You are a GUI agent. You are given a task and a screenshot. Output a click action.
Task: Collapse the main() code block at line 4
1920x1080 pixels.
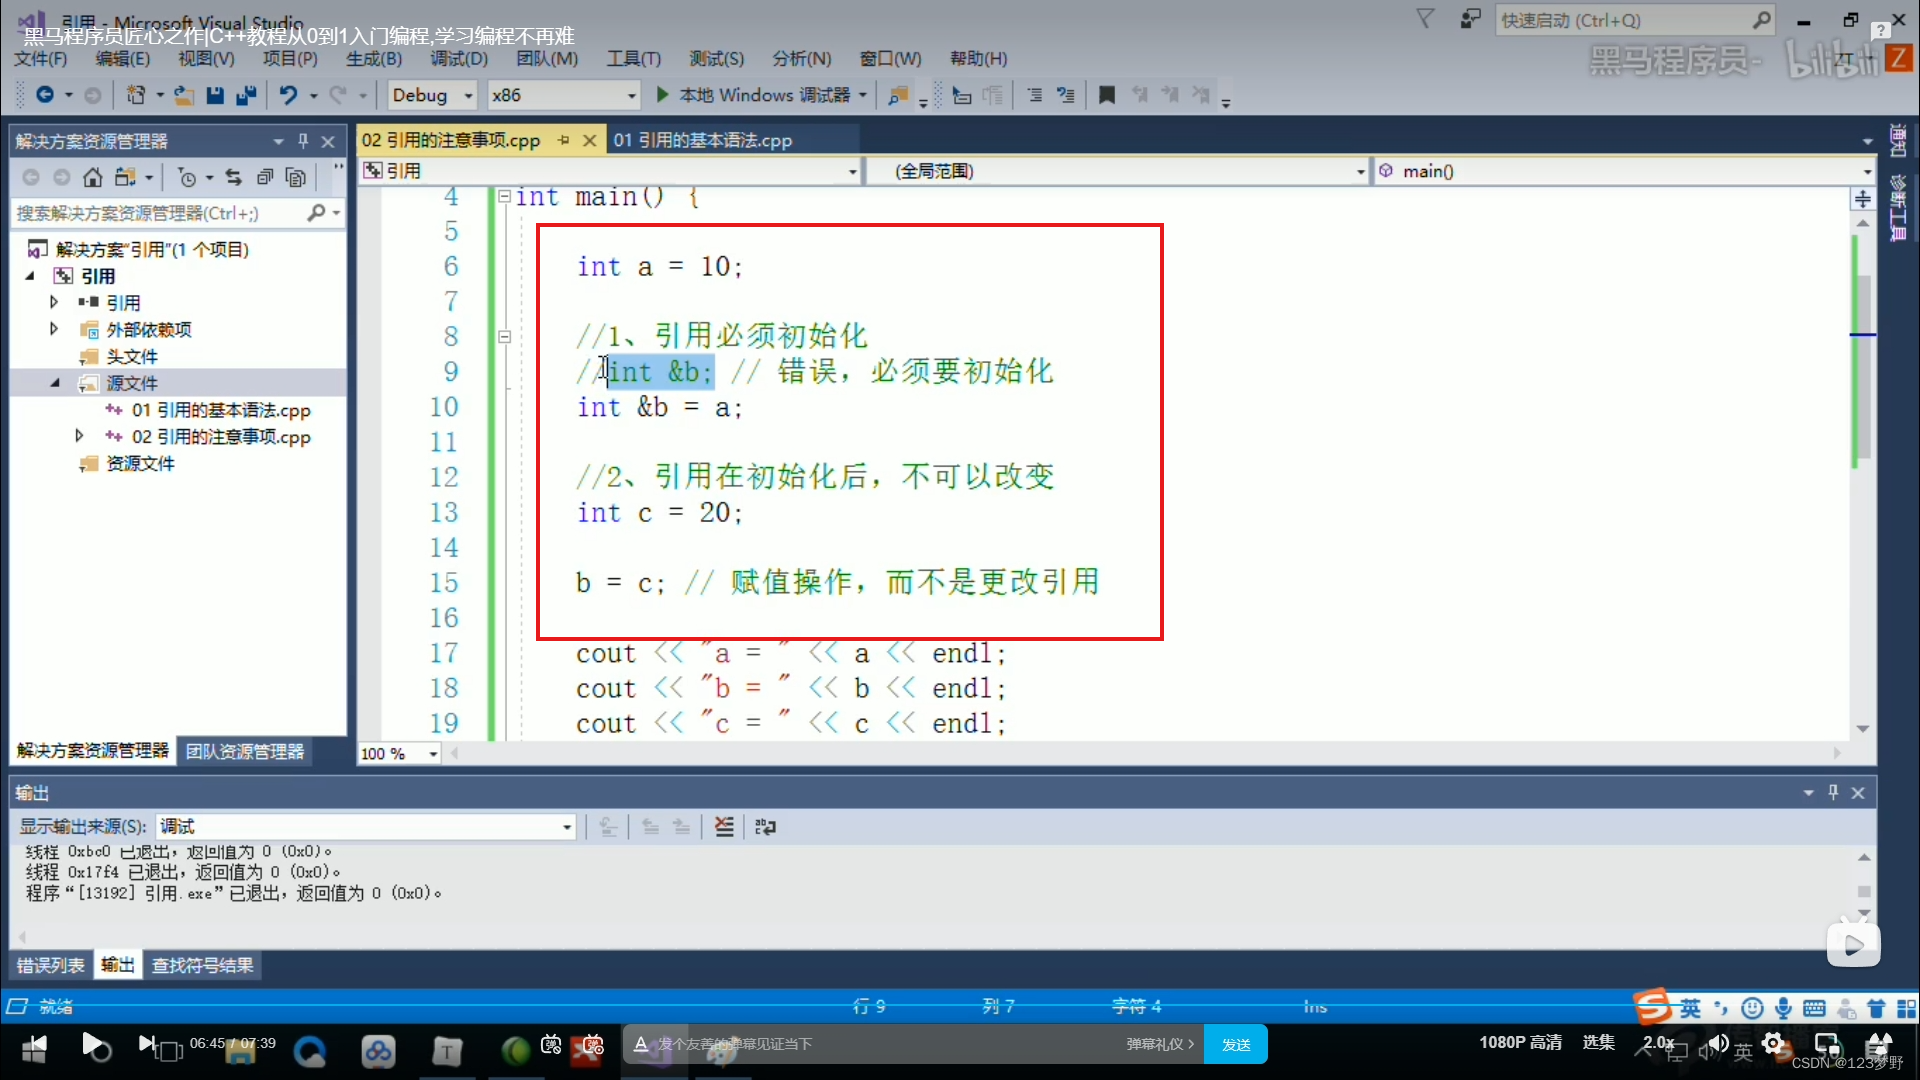[x=505, y=196]
